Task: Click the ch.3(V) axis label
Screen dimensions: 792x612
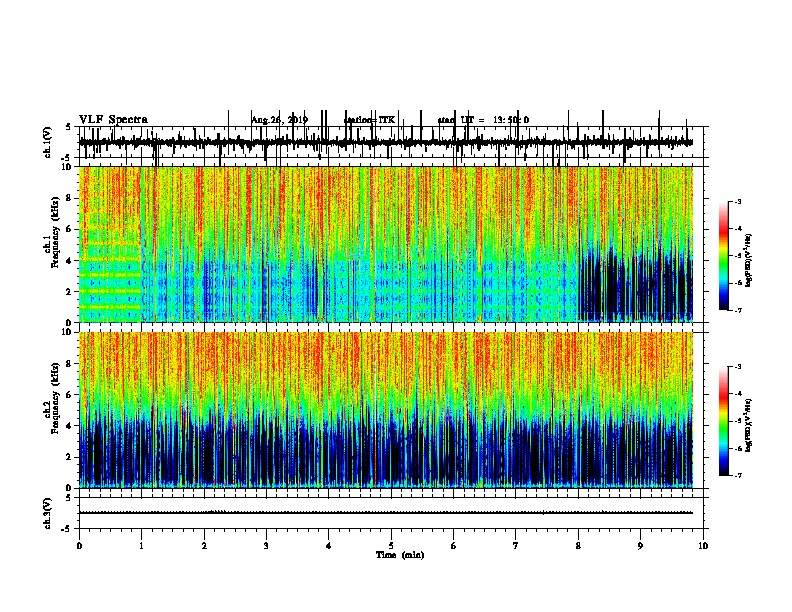Action: coord(48,513)
